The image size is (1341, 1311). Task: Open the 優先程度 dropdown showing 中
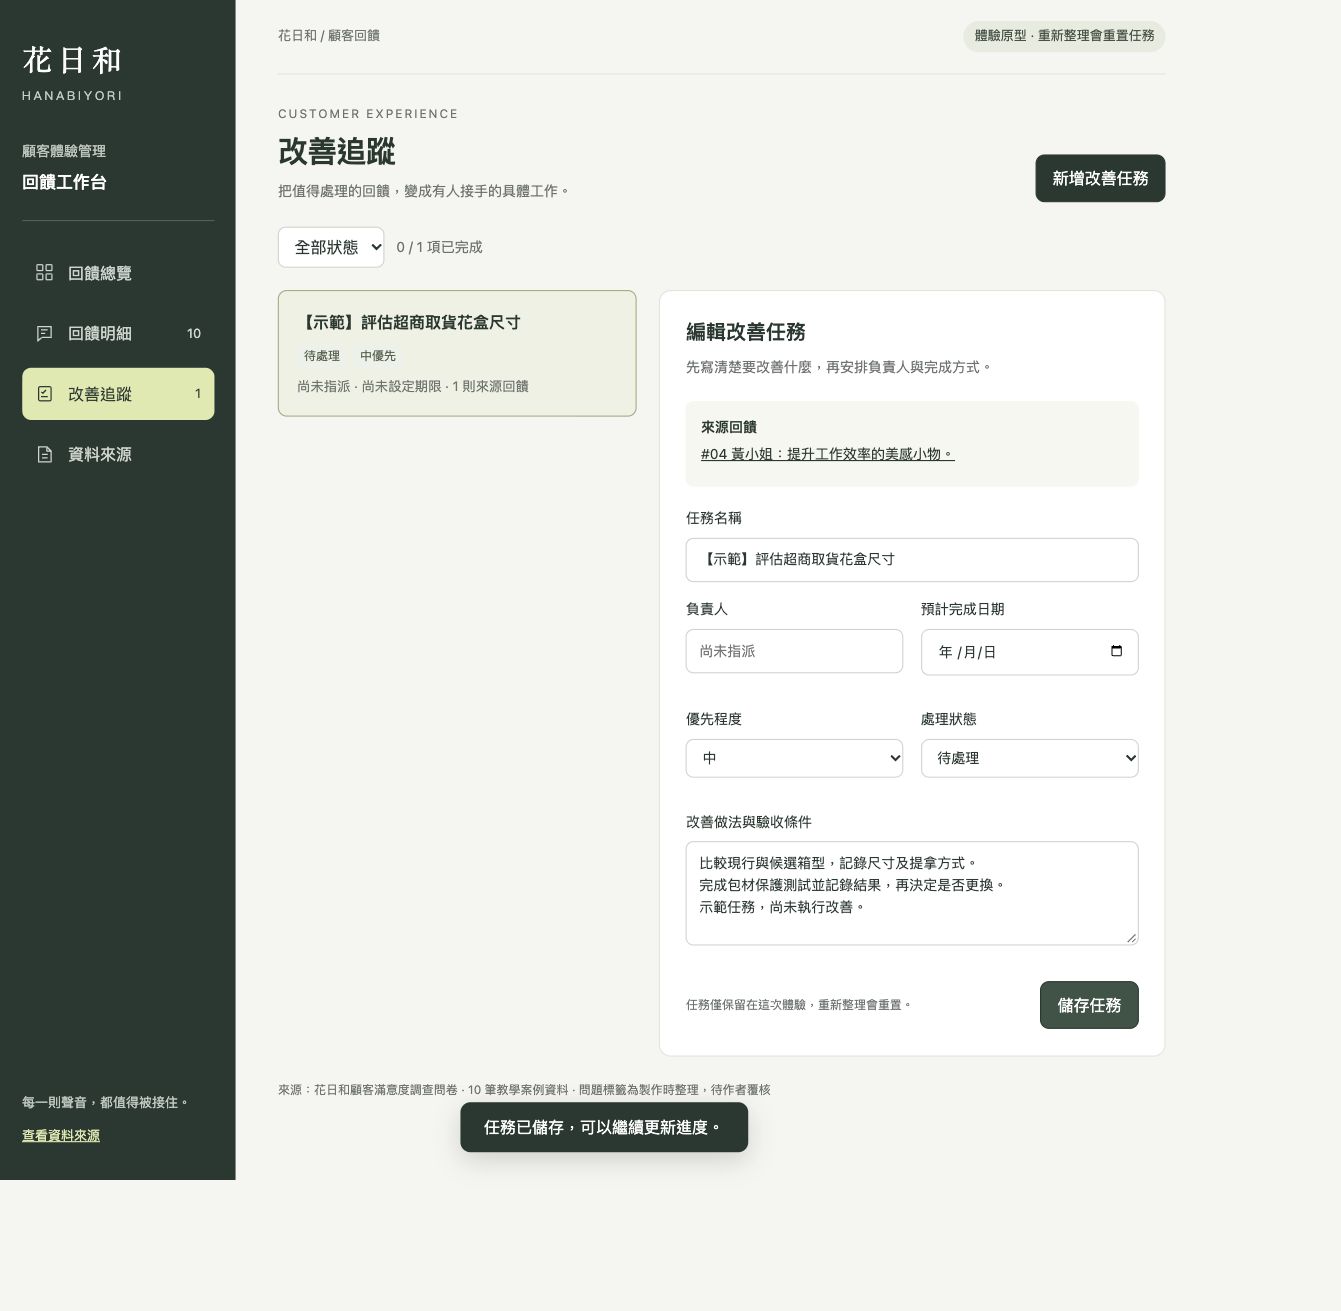coord(794,758)
